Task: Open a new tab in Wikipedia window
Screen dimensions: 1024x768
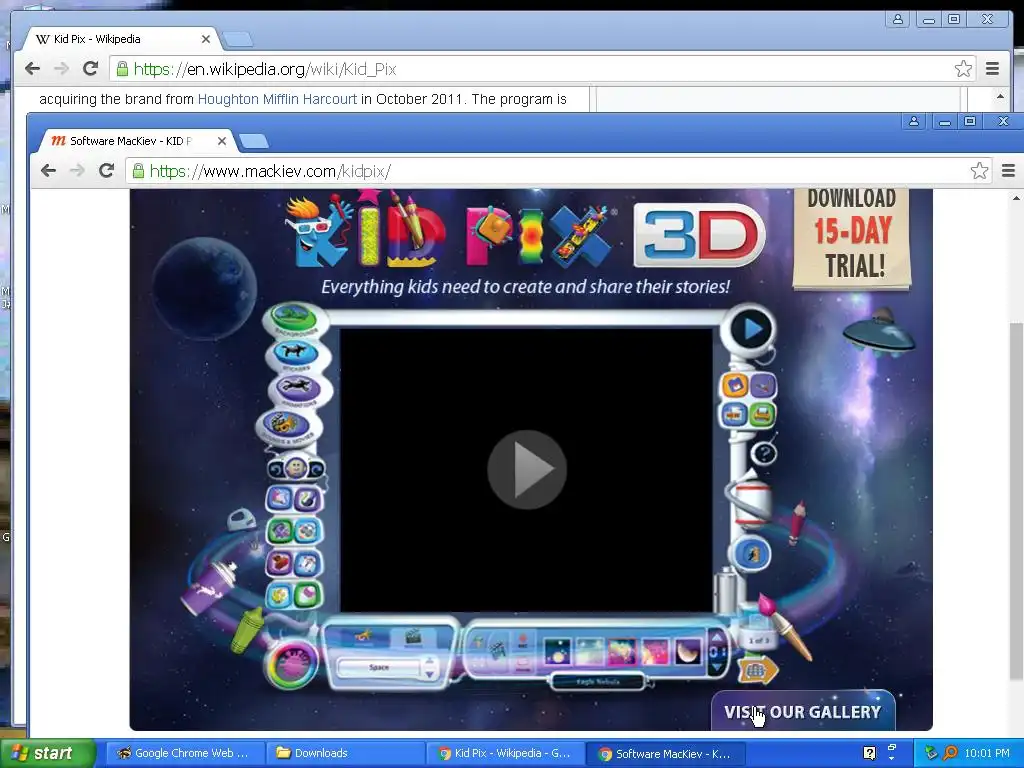Action: coord(238,39)
